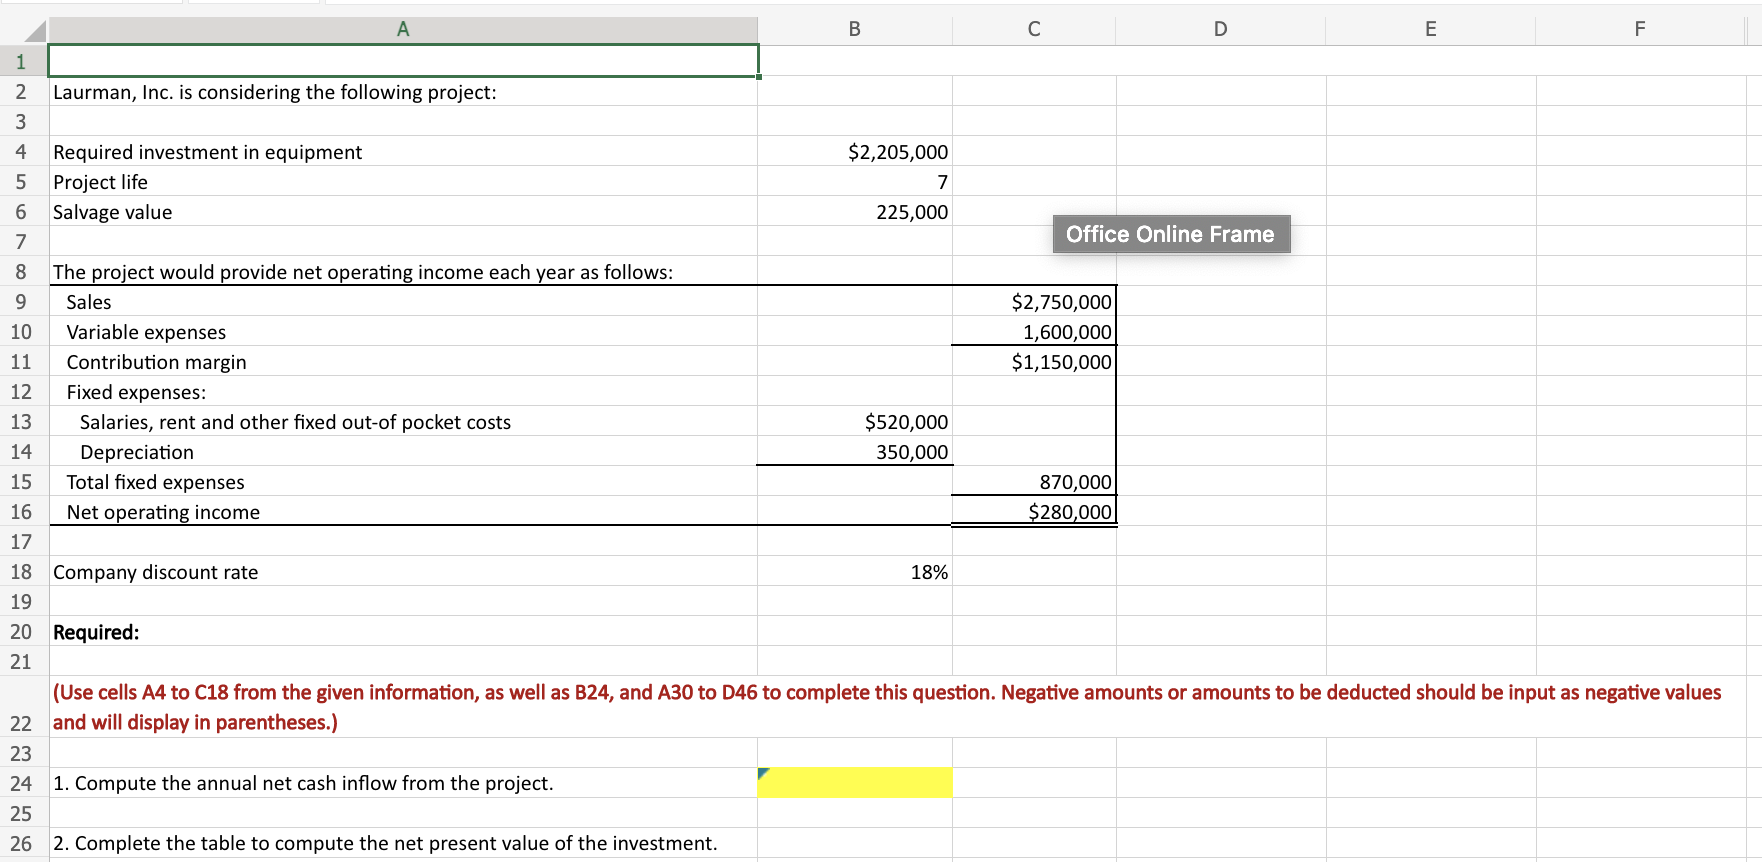The height and width of the screenshot is (862, 1762).
Task: Select the 'Company discount rate' label
Action: point(155,572)
